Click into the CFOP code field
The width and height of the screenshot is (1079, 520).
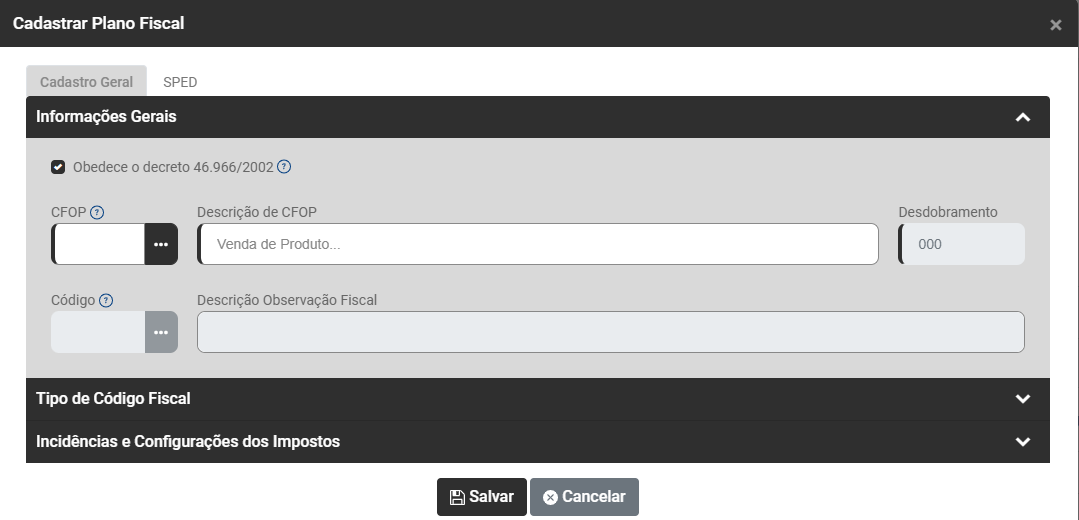pos(99,244)
